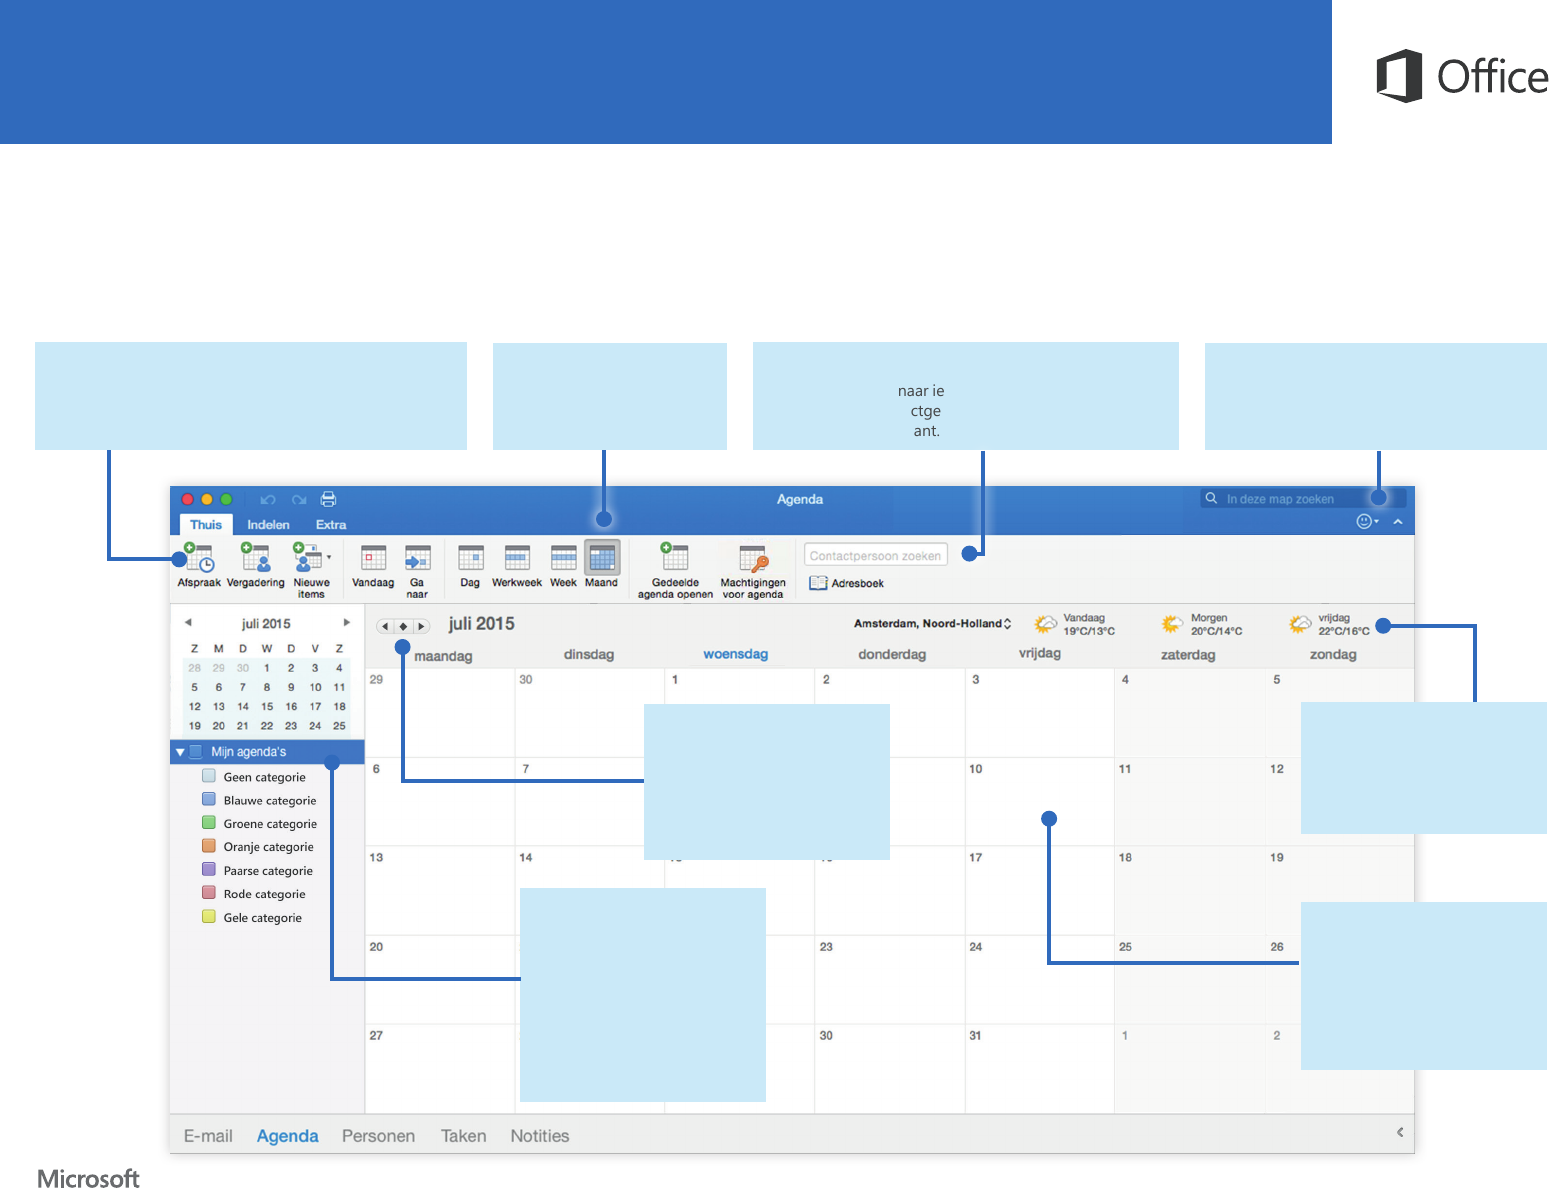Jump to Vandaag in the calendar

click(x=373, y=566)
